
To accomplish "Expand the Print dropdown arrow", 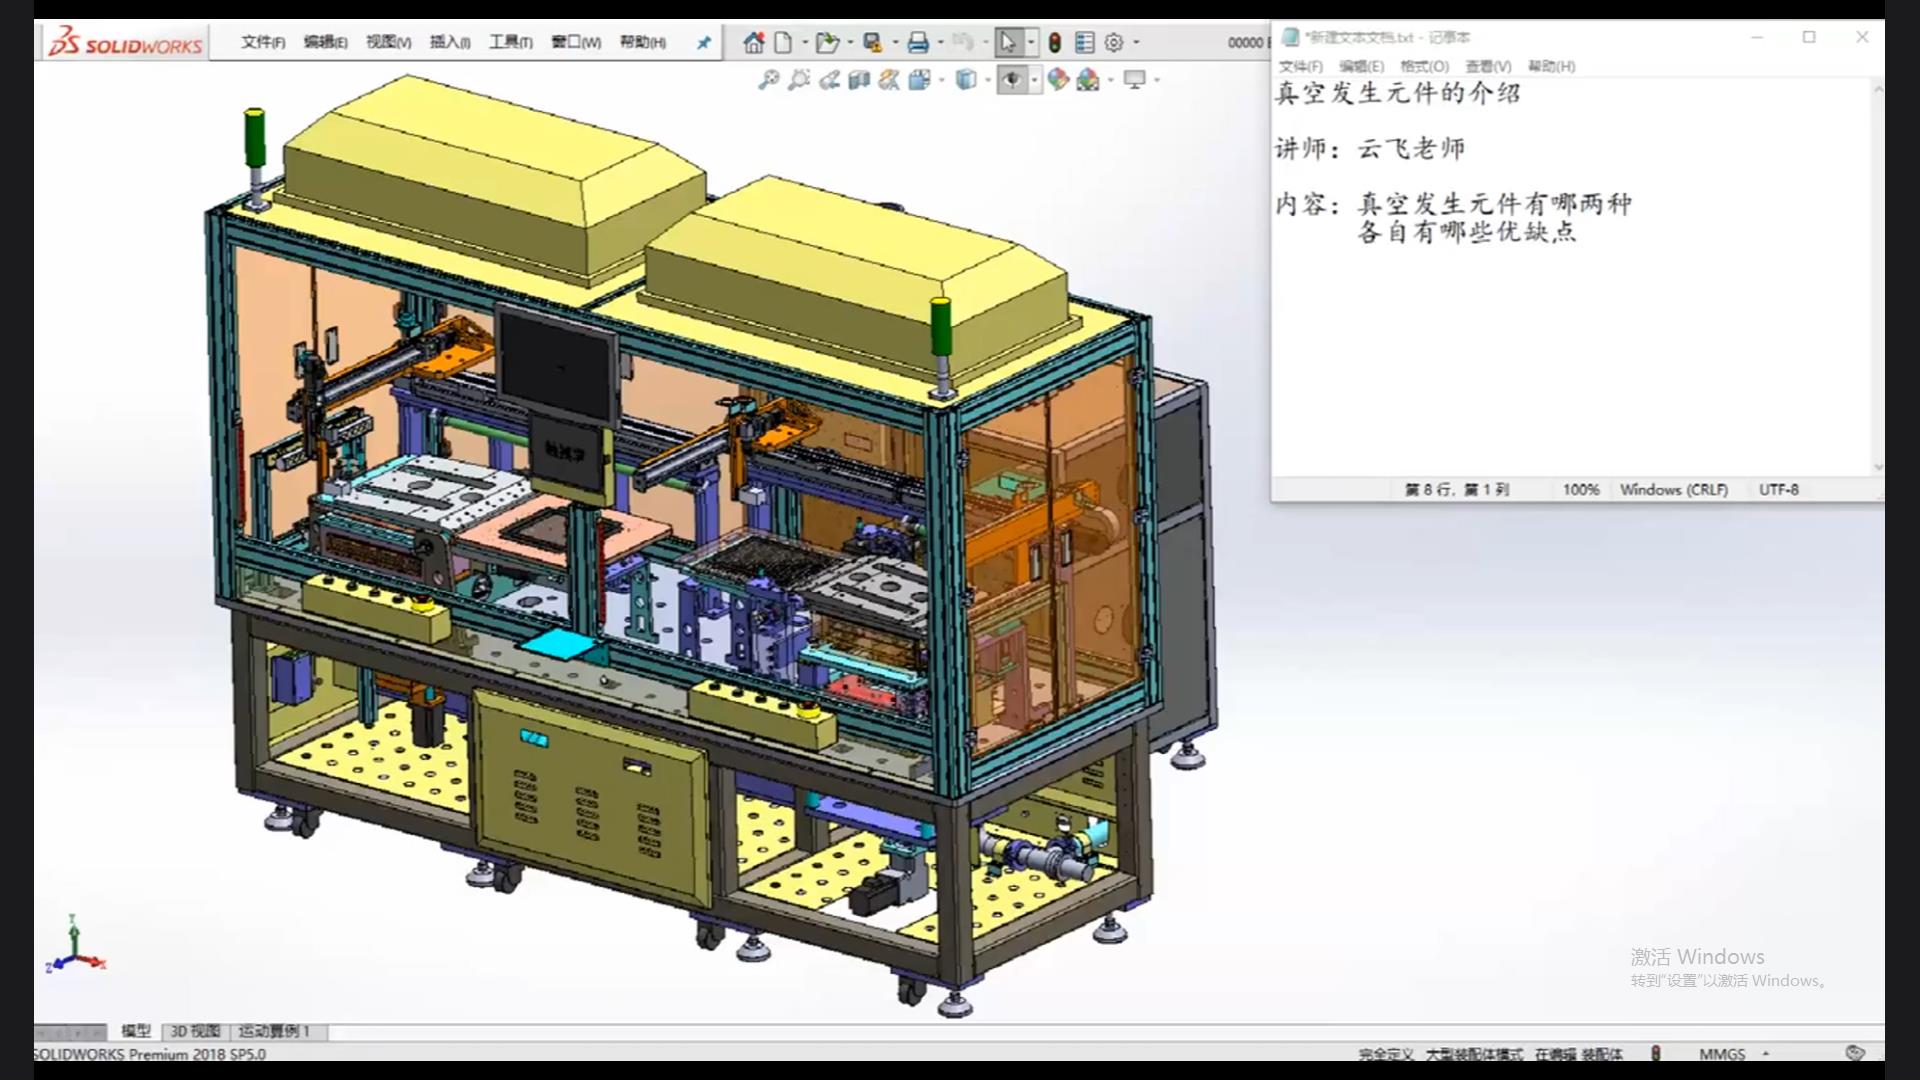I will 940,42.
